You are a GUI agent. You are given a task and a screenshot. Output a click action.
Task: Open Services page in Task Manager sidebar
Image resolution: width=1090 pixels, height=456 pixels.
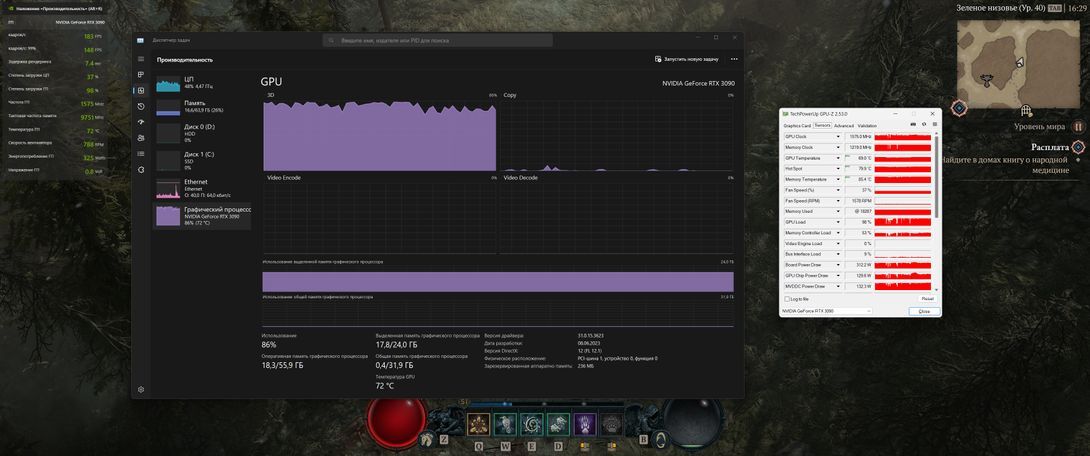pos(141,169)
